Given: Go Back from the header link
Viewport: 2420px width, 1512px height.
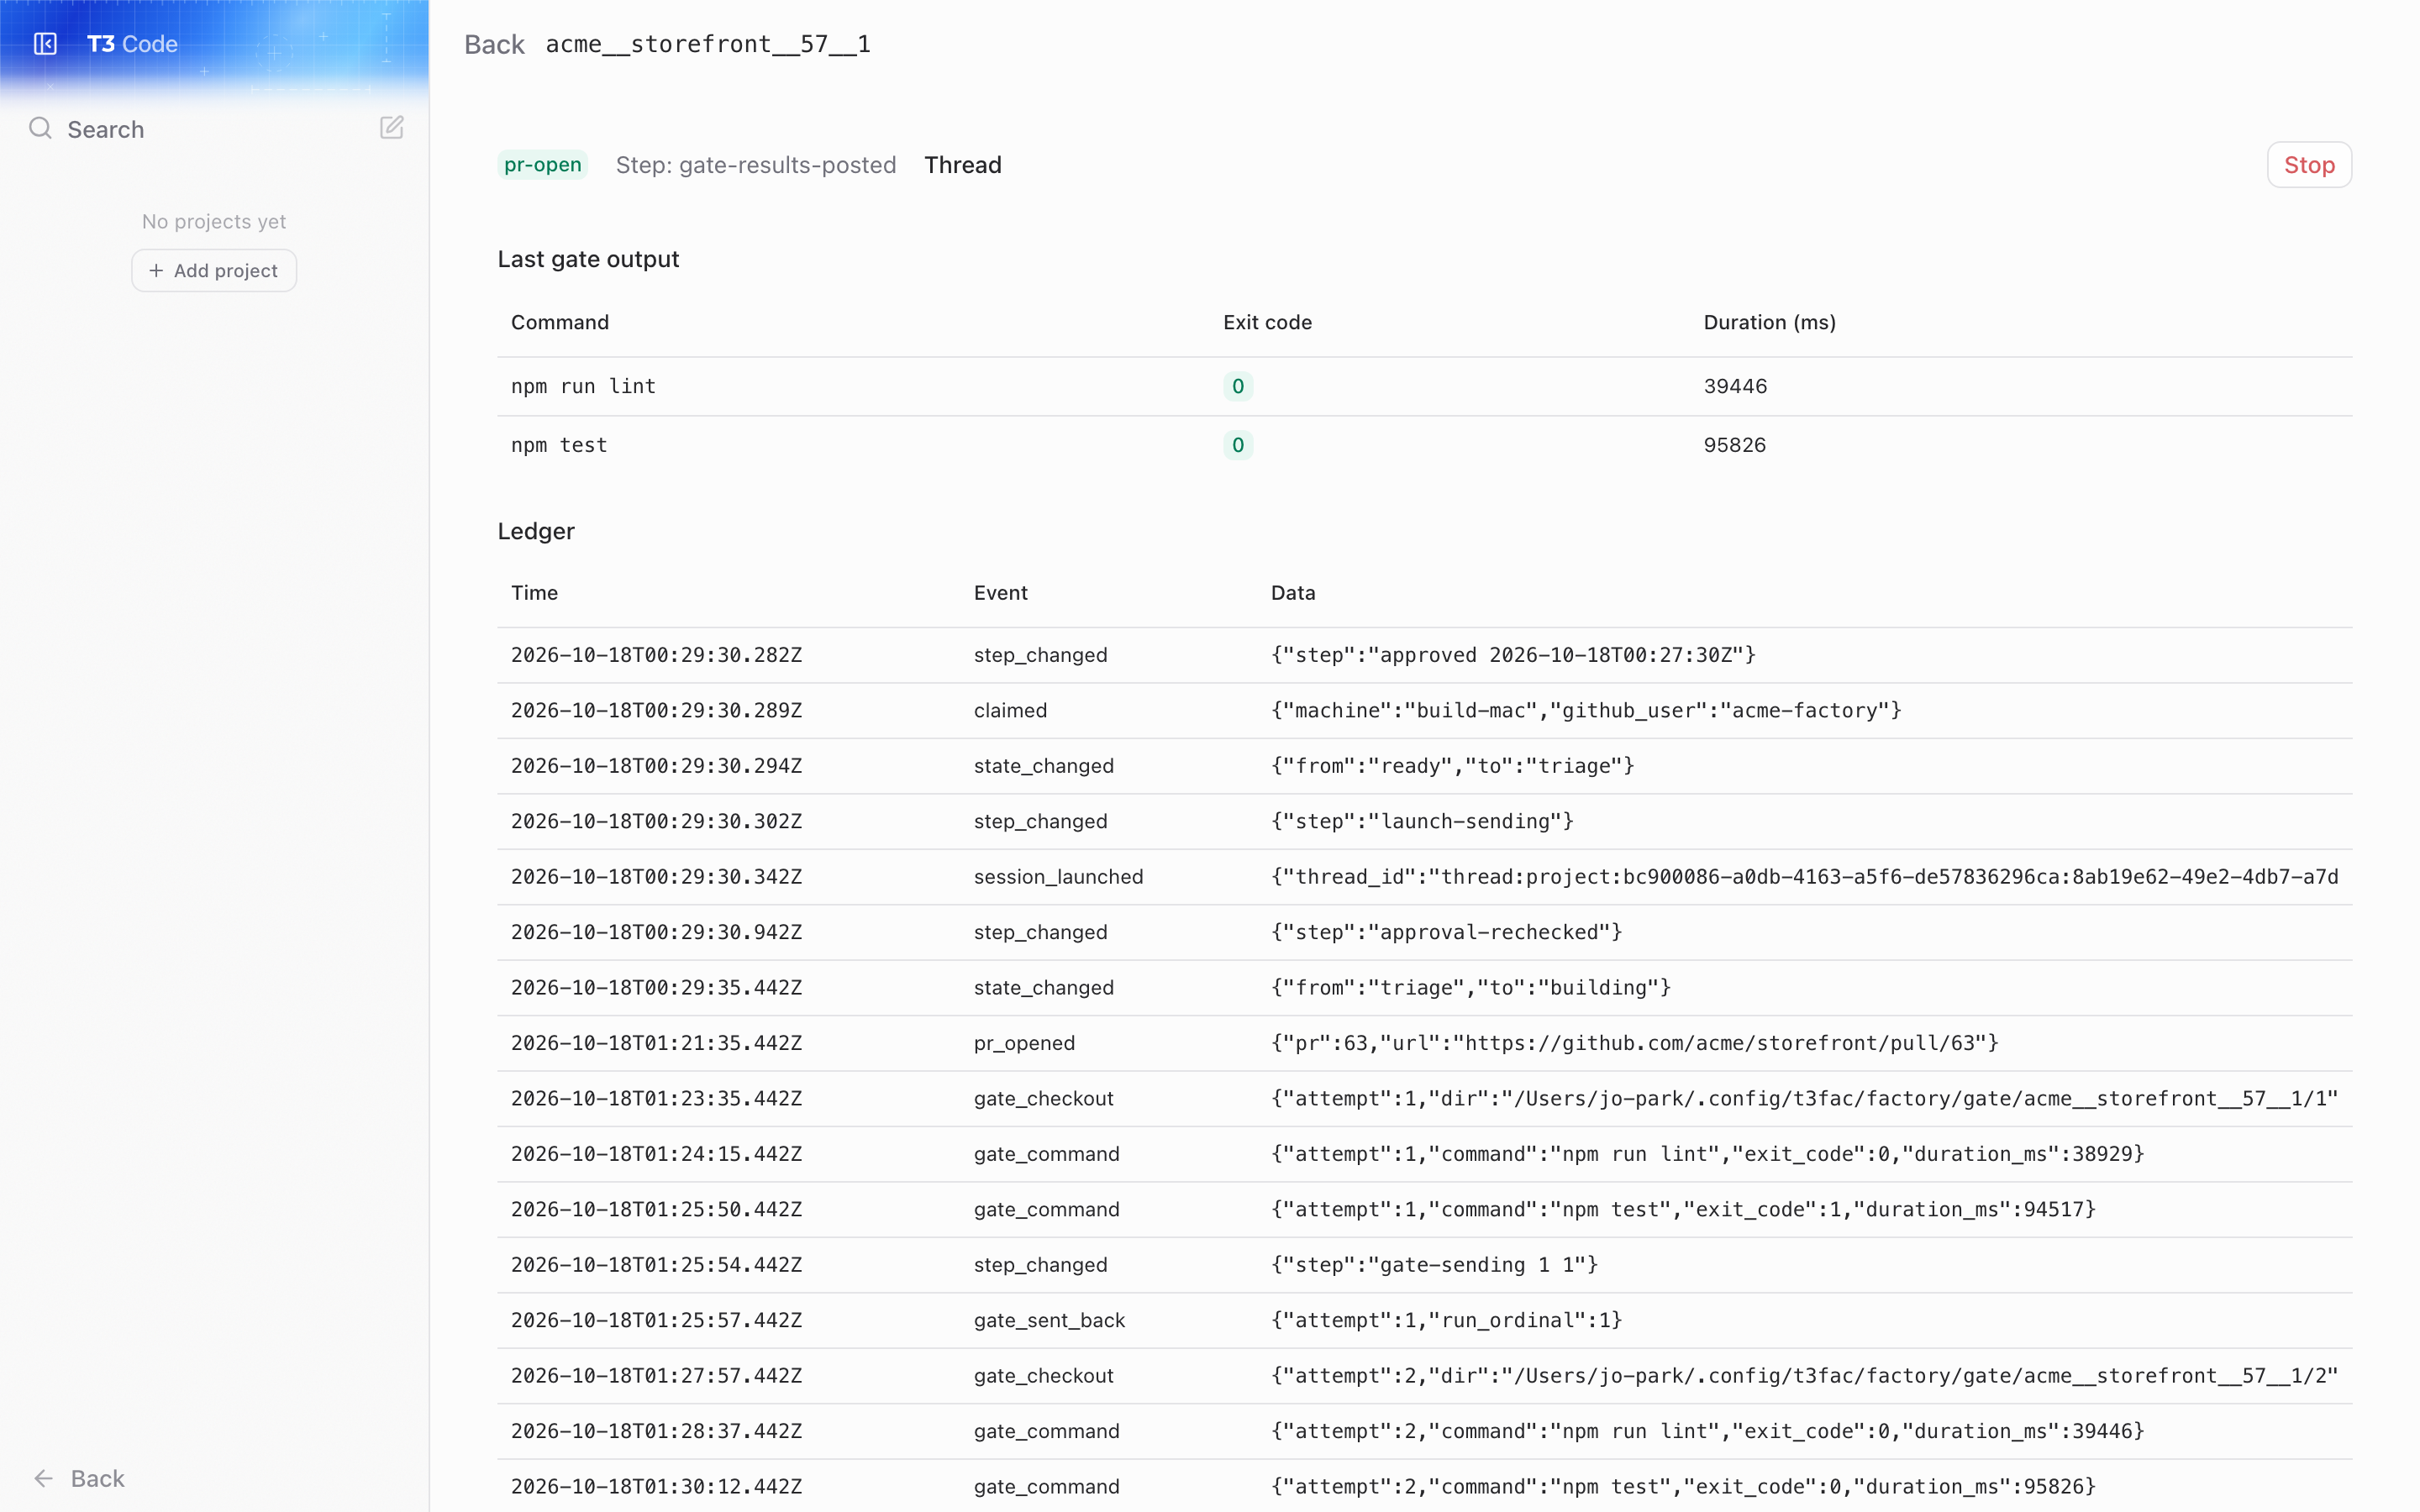Looking at the screenshot, I should coord(494,44).
